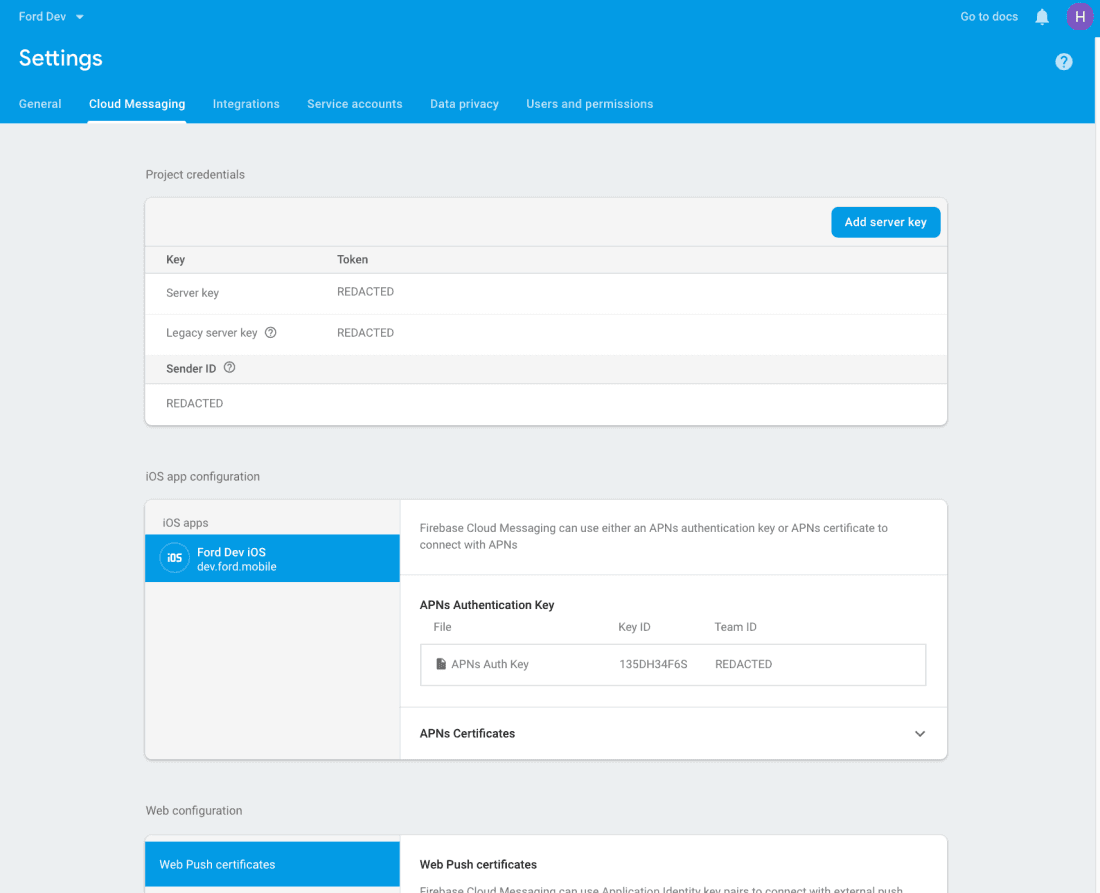Click the APNs Auth Key file icon

441,664
